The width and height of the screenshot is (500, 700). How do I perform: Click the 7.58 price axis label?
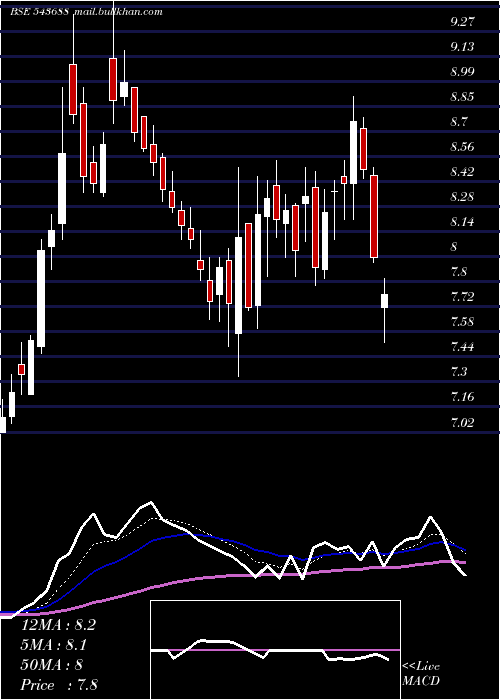tap(462, 321)
